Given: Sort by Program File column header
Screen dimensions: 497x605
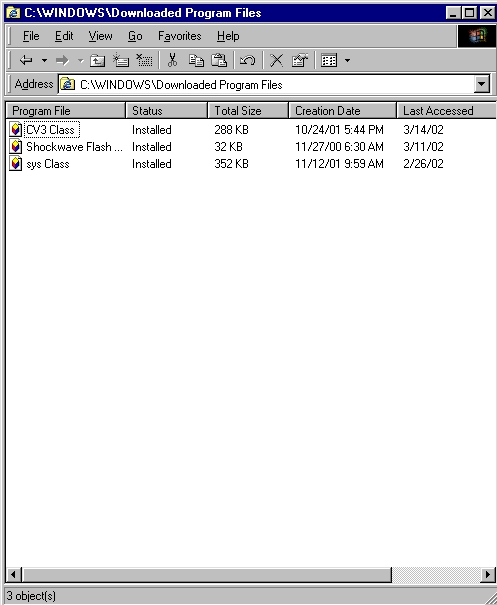Looking at the screenshot, I should [x=66, y=111].
